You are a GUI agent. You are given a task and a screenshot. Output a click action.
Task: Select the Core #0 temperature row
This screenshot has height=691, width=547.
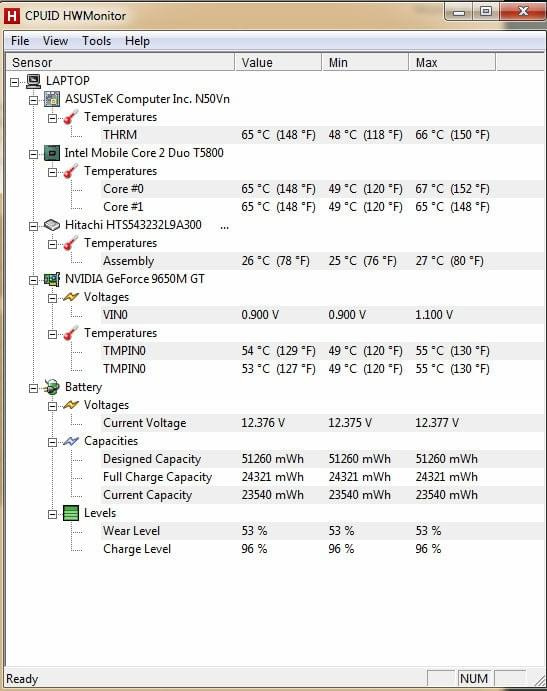[322, 189]
